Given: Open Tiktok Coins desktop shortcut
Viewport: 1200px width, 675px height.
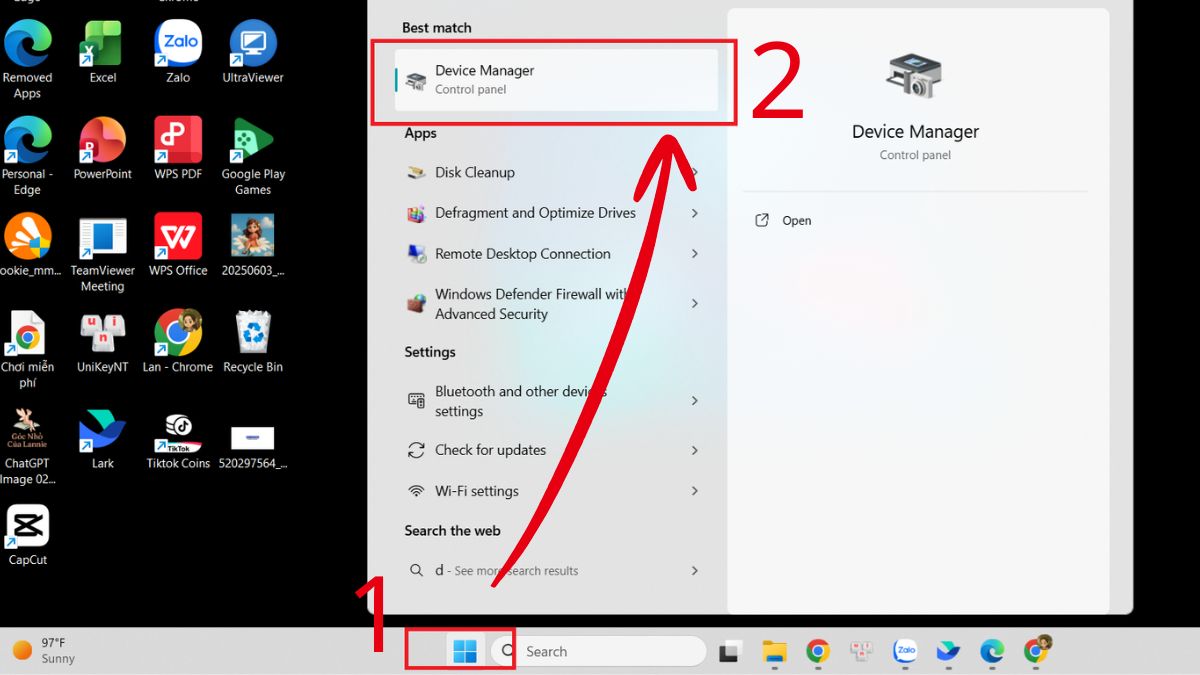Looking at the screenshot, I should click(x=178, y=438).
